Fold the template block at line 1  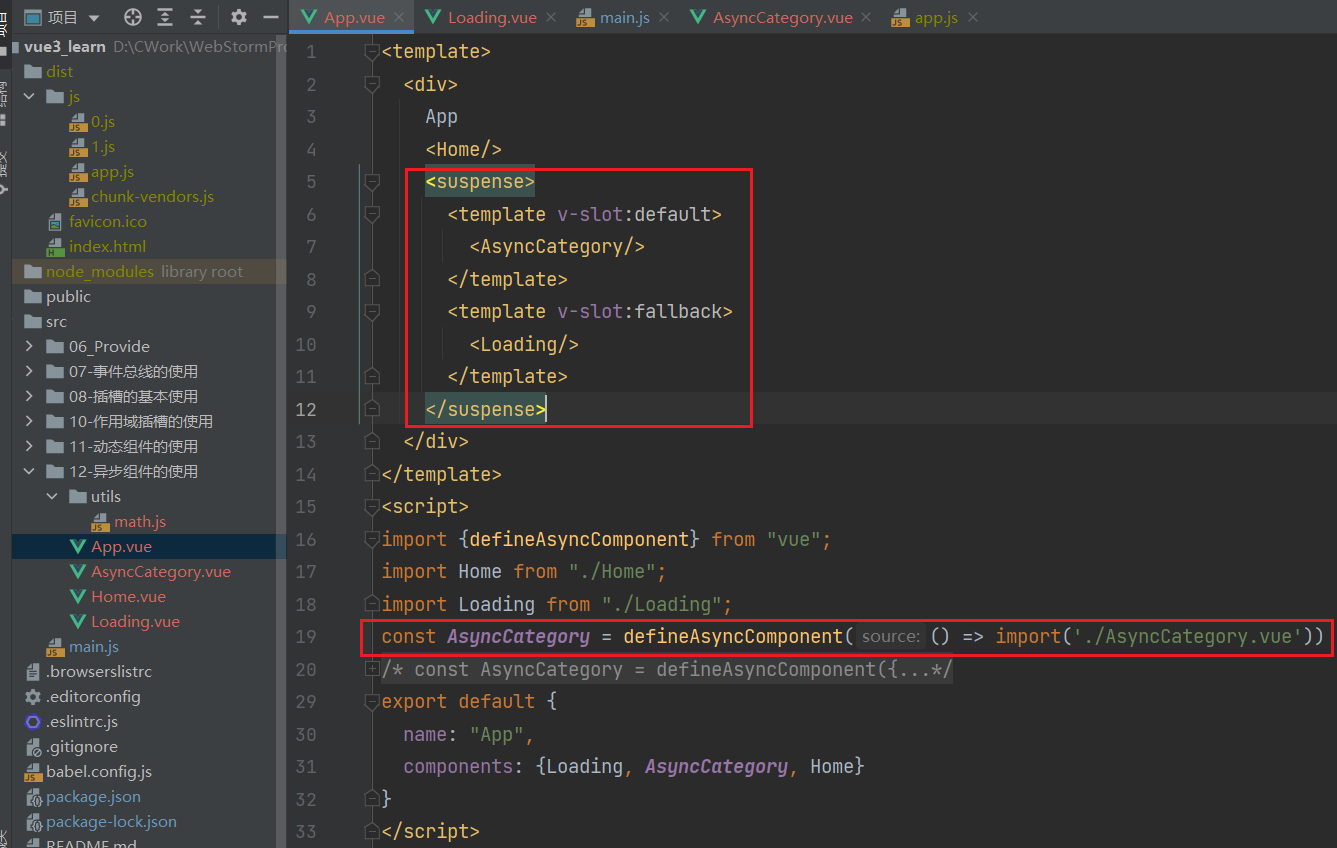tap(372, 52)
